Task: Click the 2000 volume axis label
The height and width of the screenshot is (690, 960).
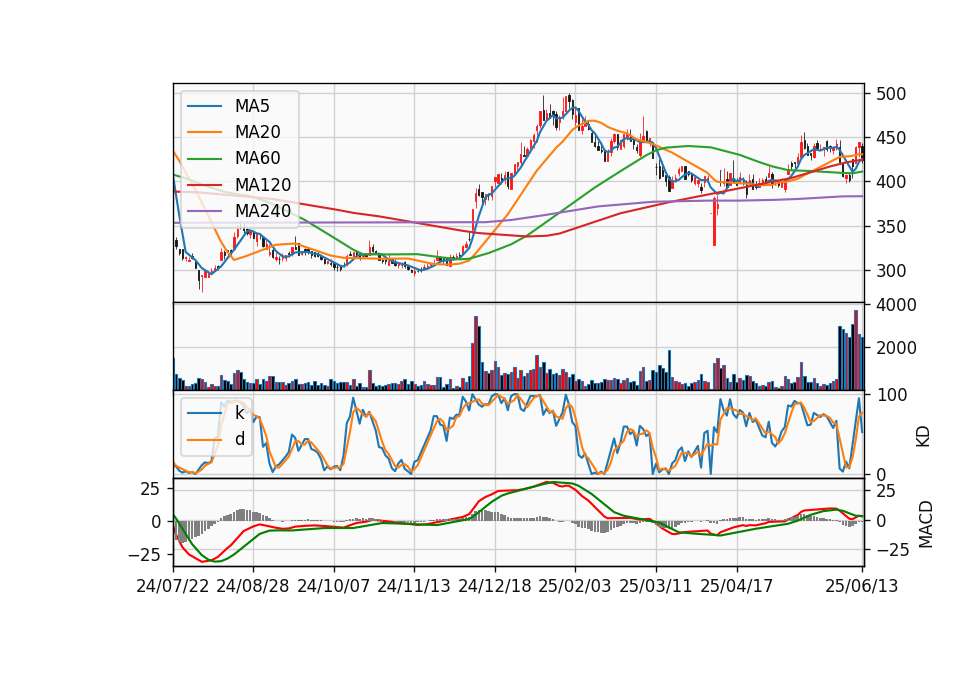Action: coord(896,348)
